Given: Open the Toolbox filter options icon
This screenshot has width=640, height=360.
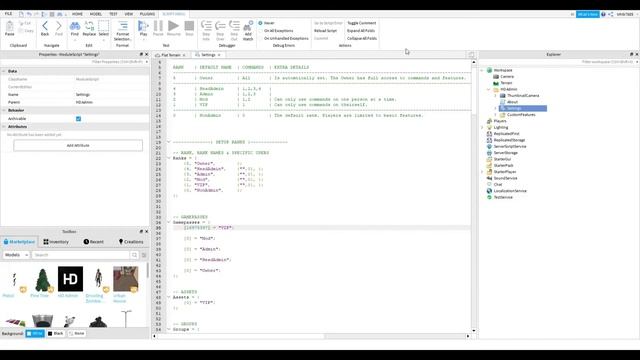Looking at the screenshot, I should pos(144,255).
